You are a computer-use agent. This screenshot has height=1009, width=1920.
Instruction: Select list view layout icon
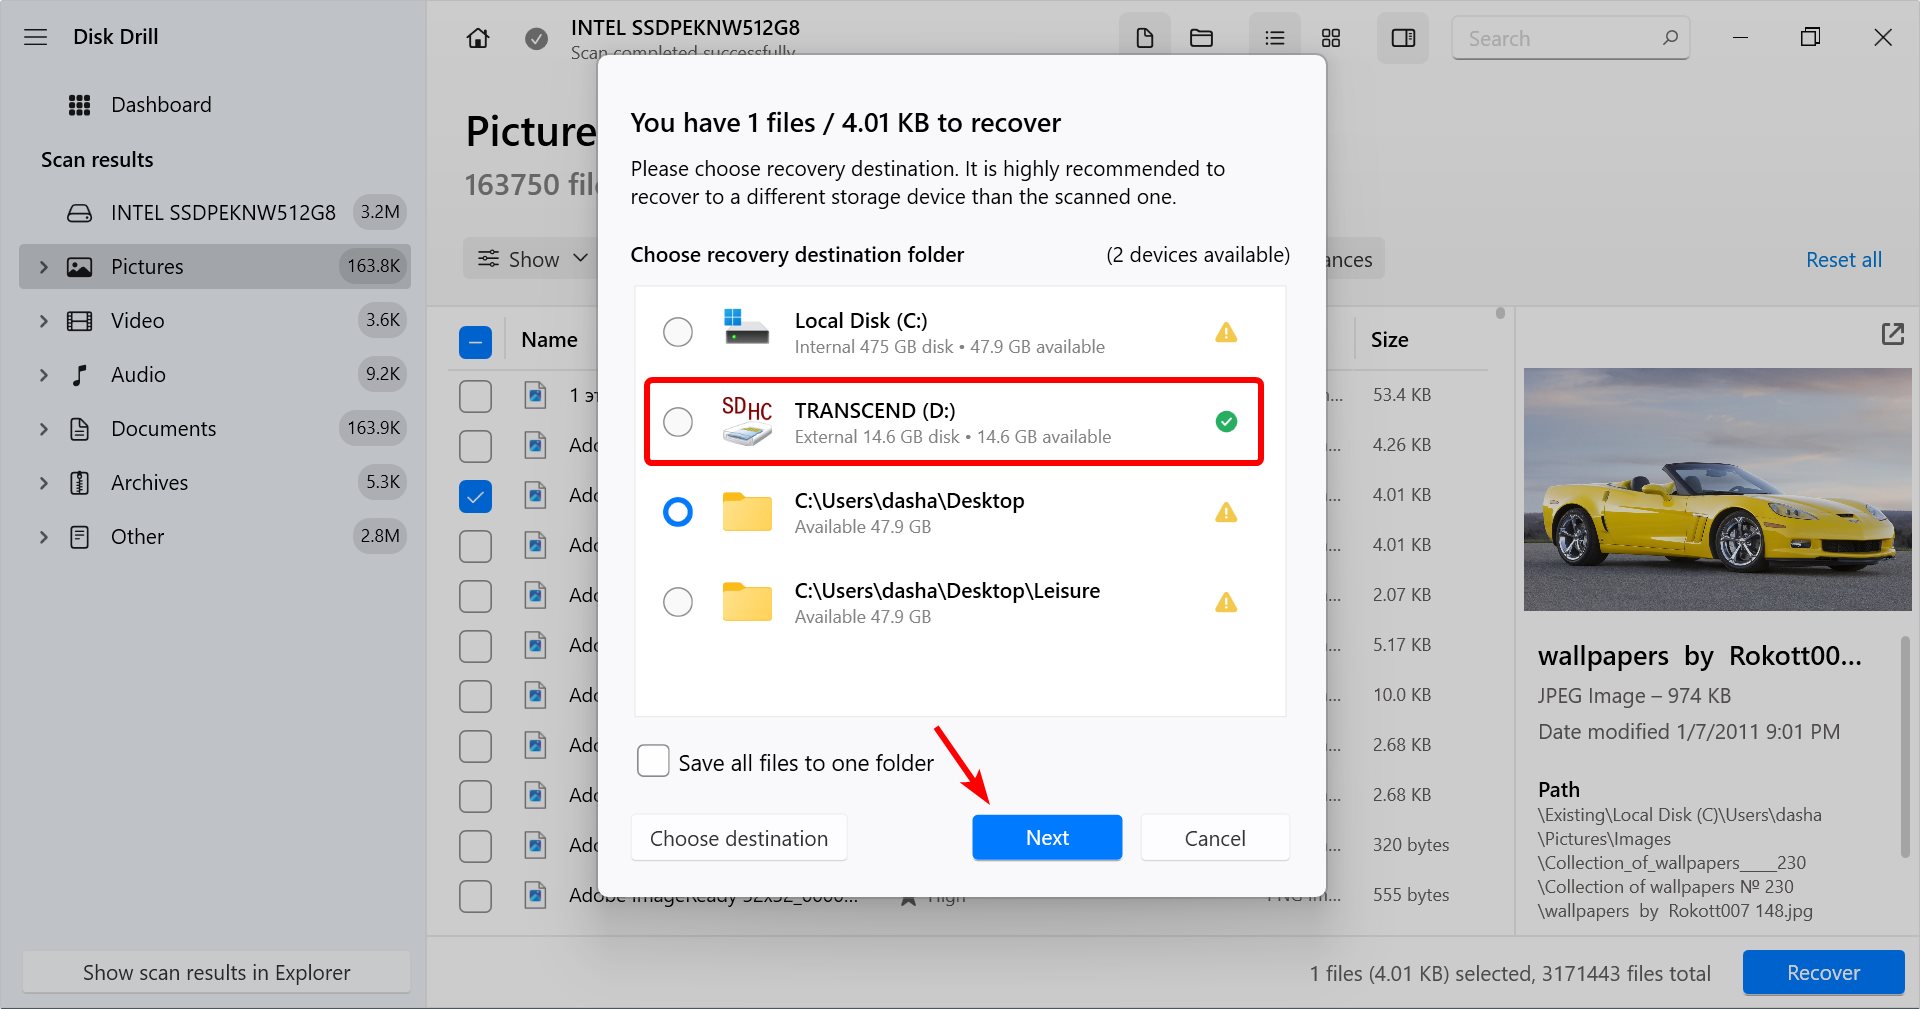(1274, 38)
